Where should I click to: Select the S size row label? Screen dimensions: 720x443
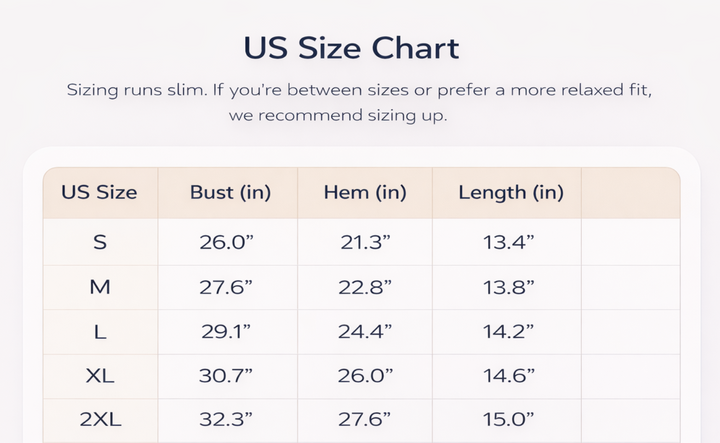(100, 242)
